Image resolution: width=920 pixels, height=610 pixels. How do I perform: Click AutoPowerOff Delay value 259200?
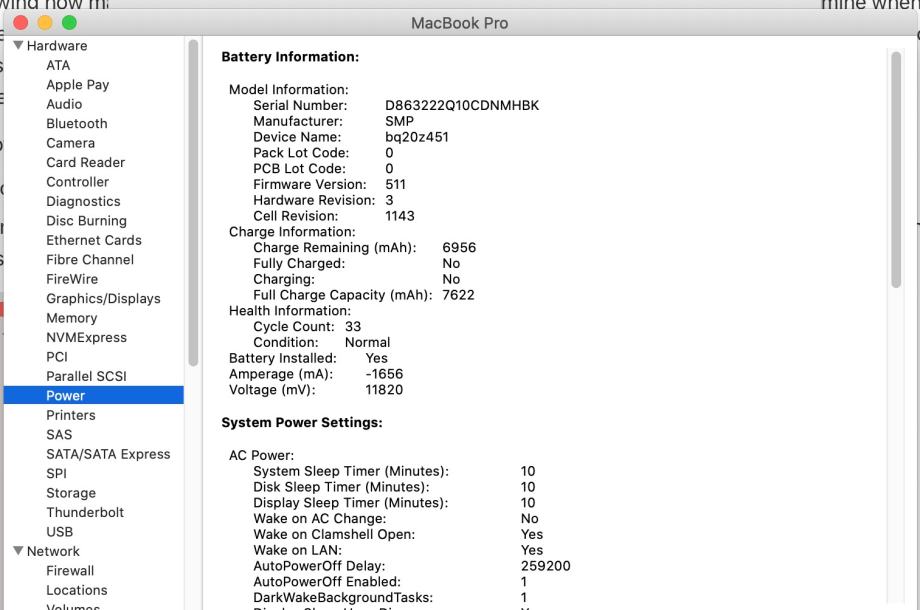546,566
